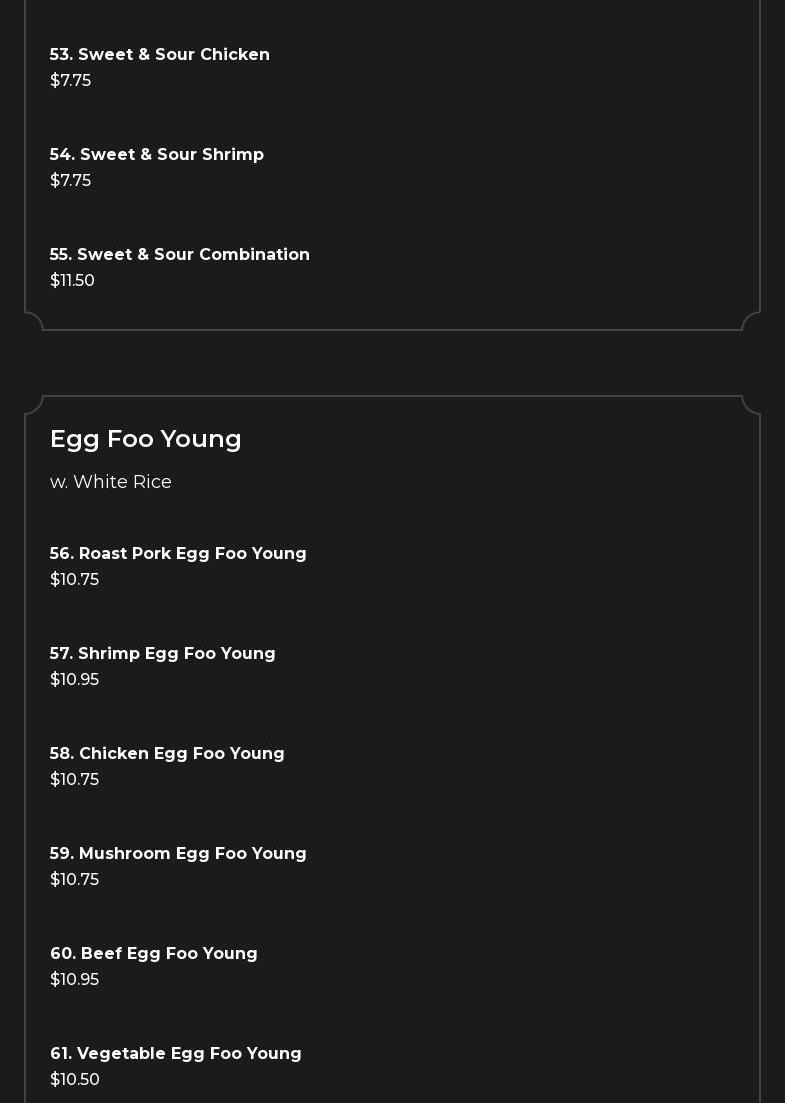785x1103 pixels.
Task: Click the "w. White Rice" subtitle text
Action: pyautogui.click(x=111, y=482)
